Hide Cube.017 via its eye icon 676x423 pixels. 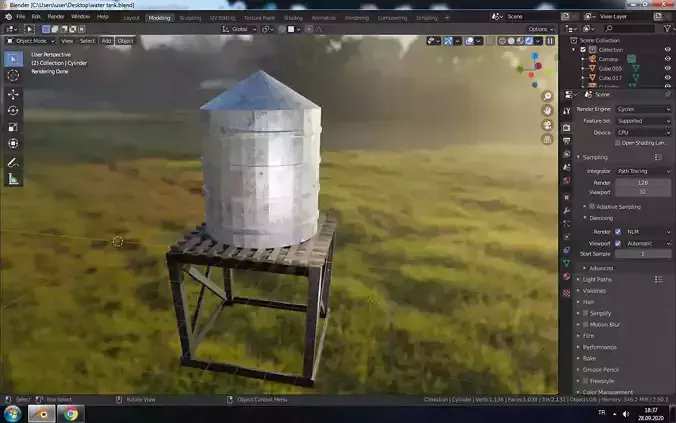667,78
